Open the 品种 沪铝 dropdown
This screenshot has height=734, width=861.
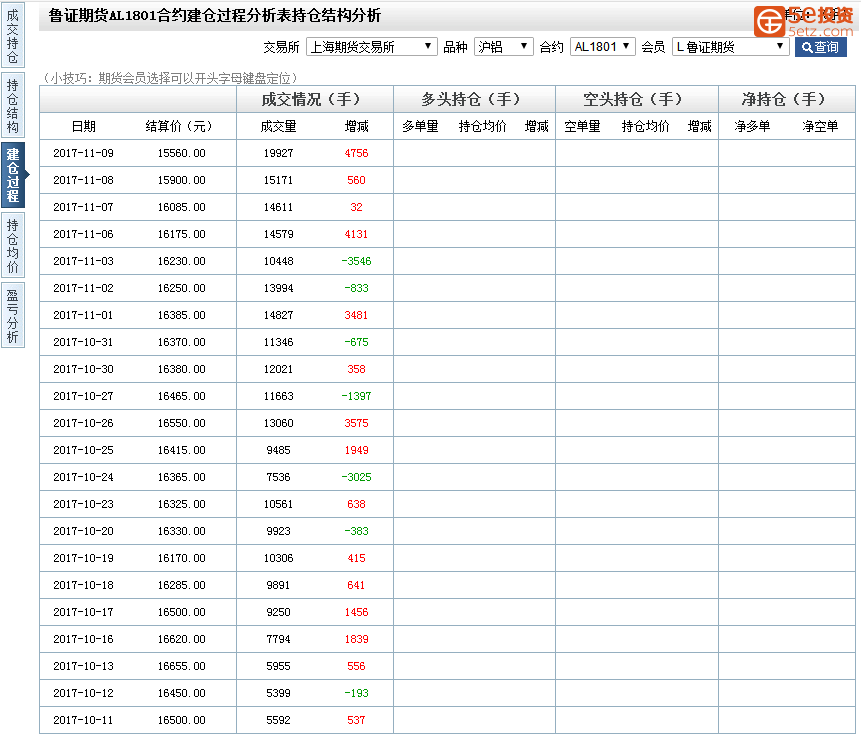[x=503, y=47]
